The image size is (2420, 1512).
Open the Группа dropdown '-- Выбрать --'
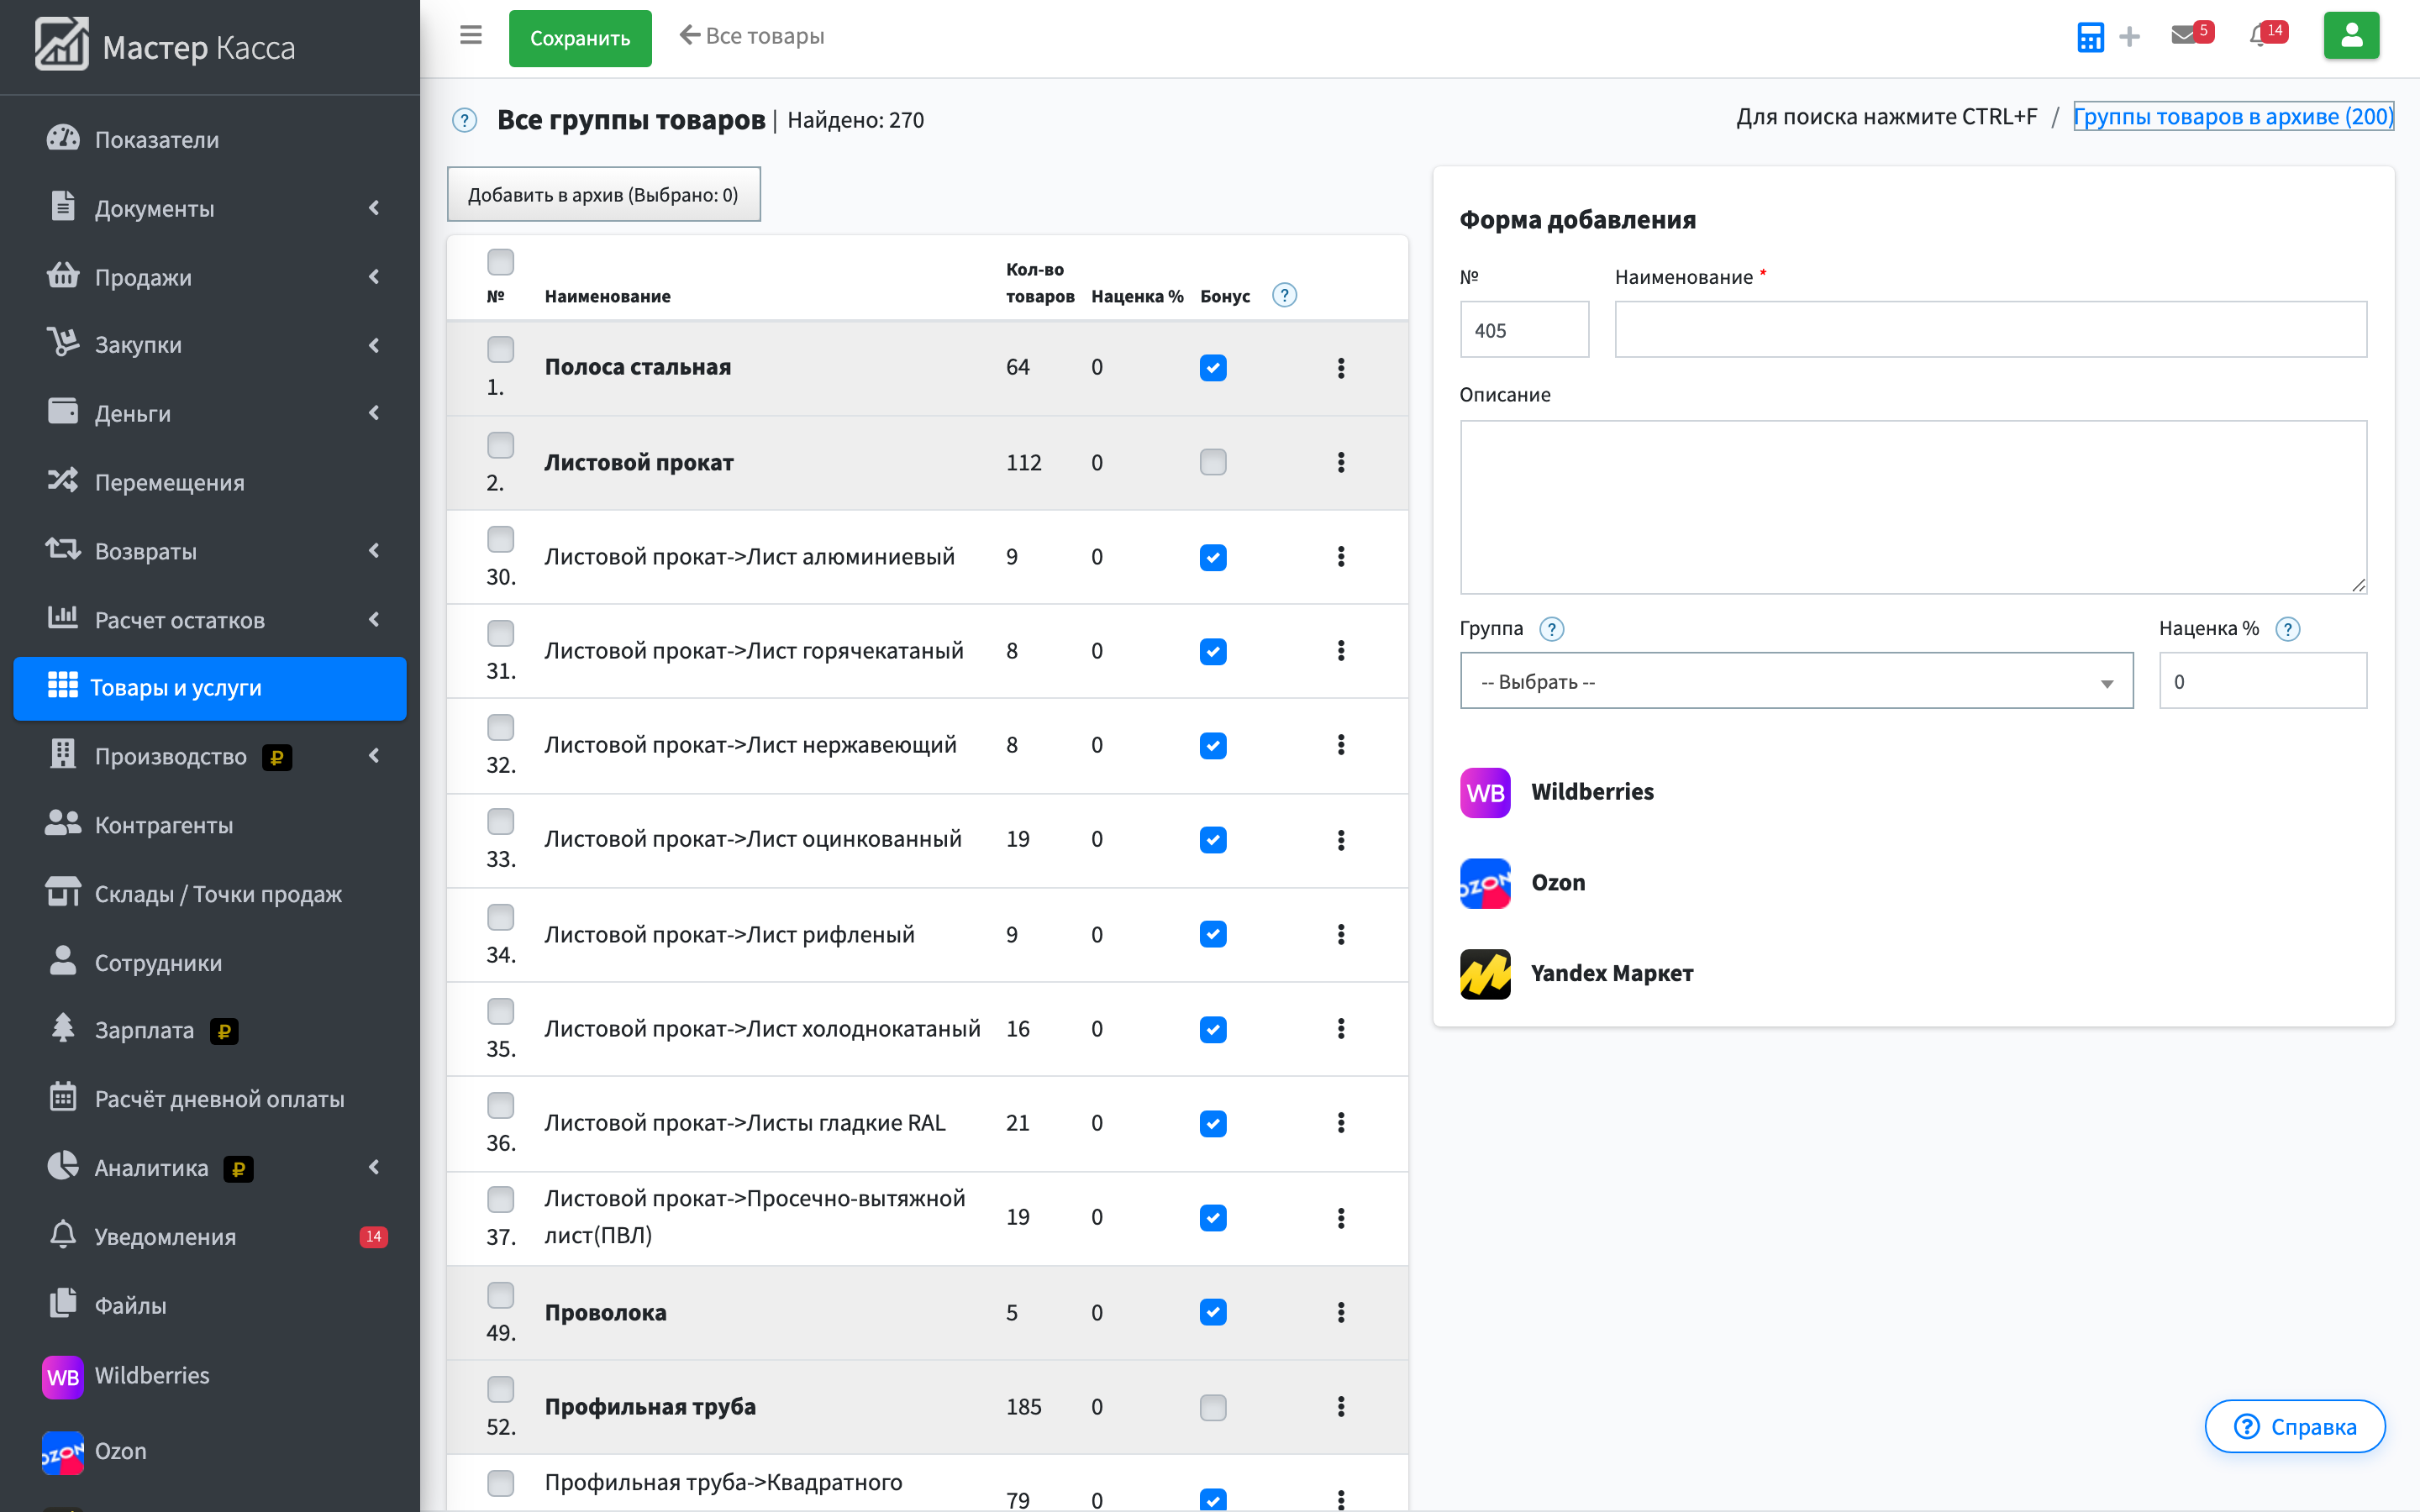1796,681
